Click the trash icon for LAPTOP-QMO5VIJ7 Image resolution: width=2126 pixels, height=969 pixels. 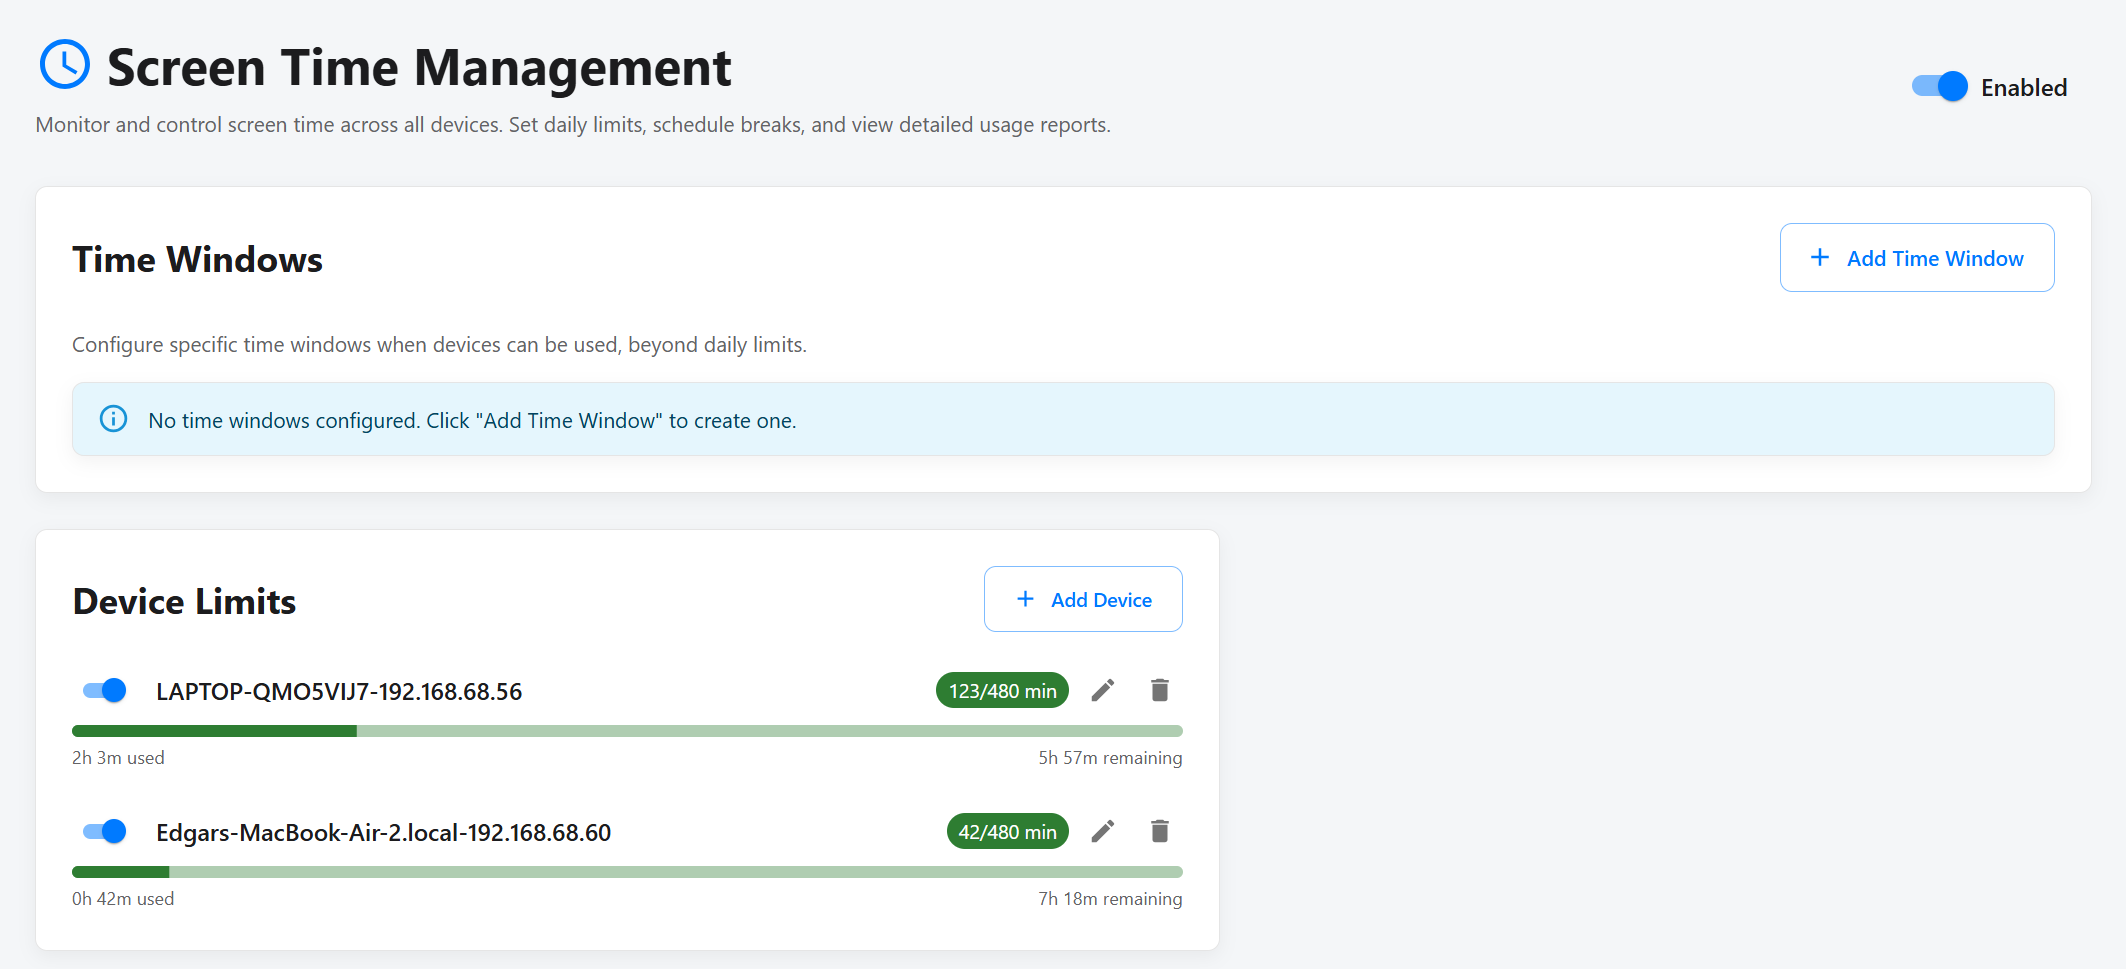(1159, 690)
